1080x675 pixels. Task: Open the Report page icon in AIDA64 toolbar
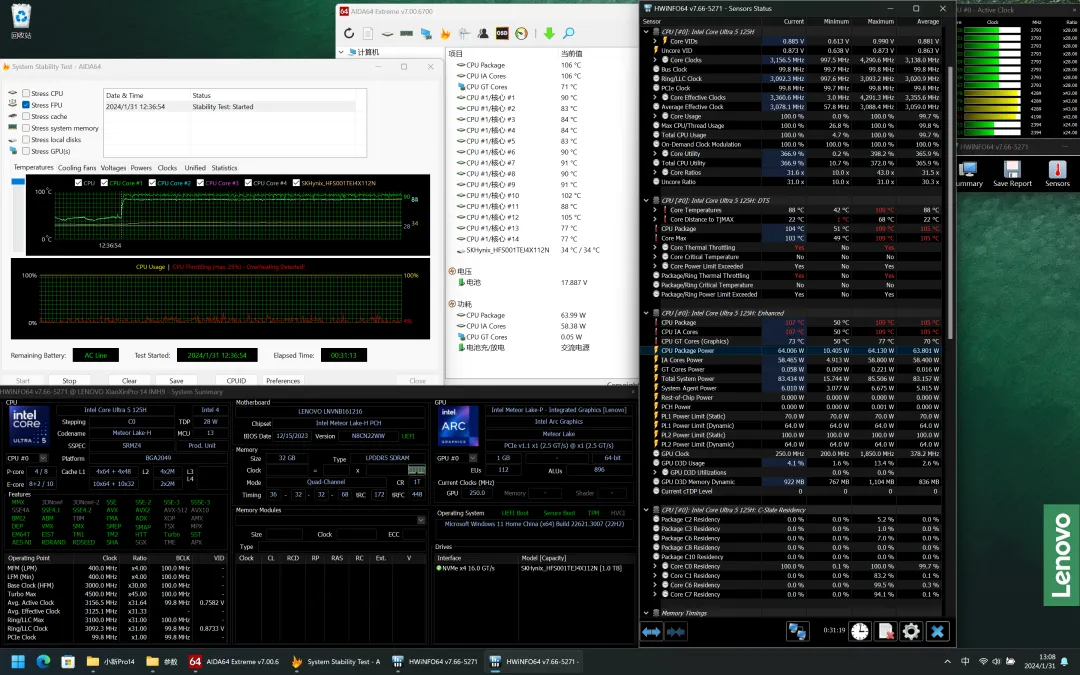point(368,33)
